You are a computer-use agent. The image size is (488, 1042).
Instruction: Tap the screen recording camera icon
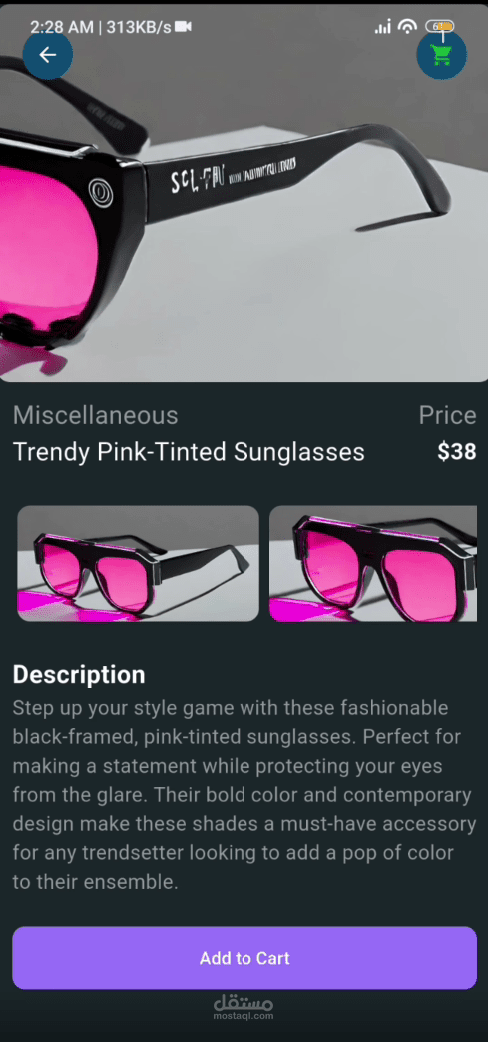183,27
